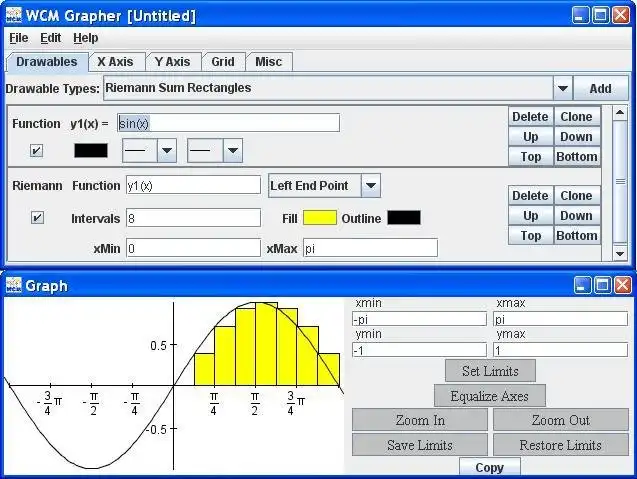Viewport: 637px width, 479px height.
Task: Click the y1(x) function input field
Action: coord(228,123)
